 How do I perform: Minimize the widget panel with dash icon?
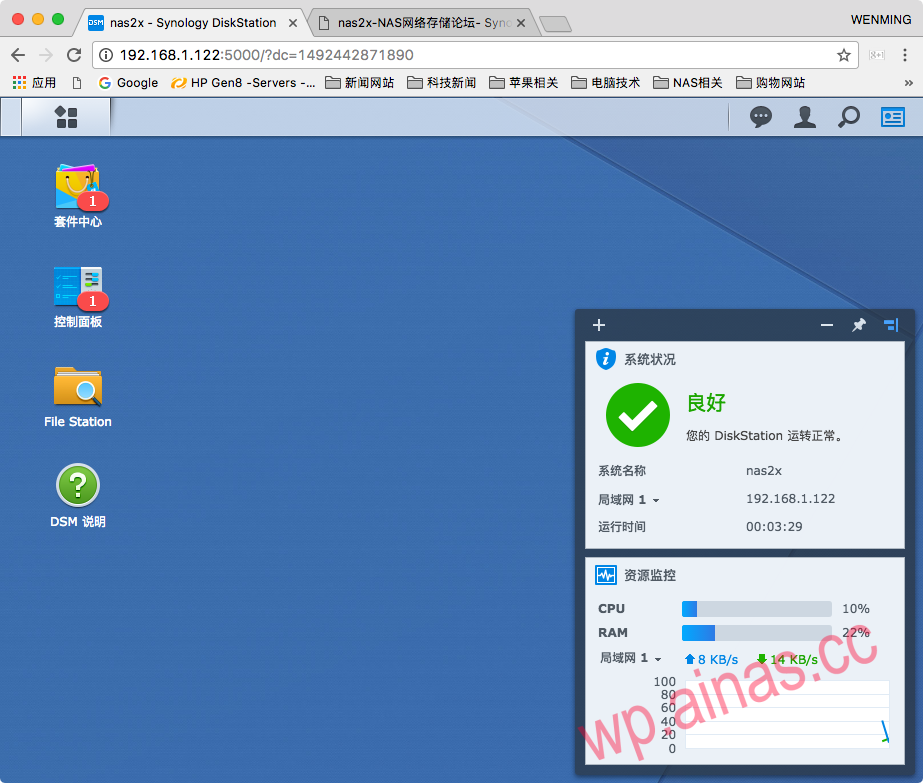click(826, 325)
